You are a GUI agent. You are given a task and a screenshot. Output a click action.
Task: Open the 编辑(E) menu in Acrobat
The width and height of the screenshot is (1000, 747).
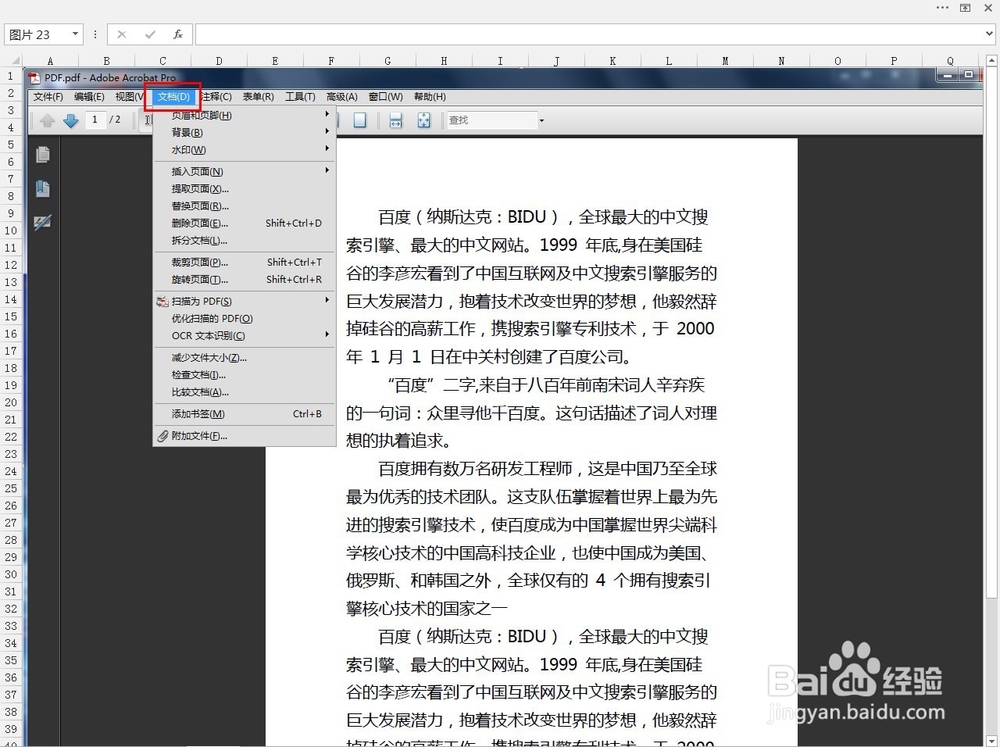tap(89, 97)
